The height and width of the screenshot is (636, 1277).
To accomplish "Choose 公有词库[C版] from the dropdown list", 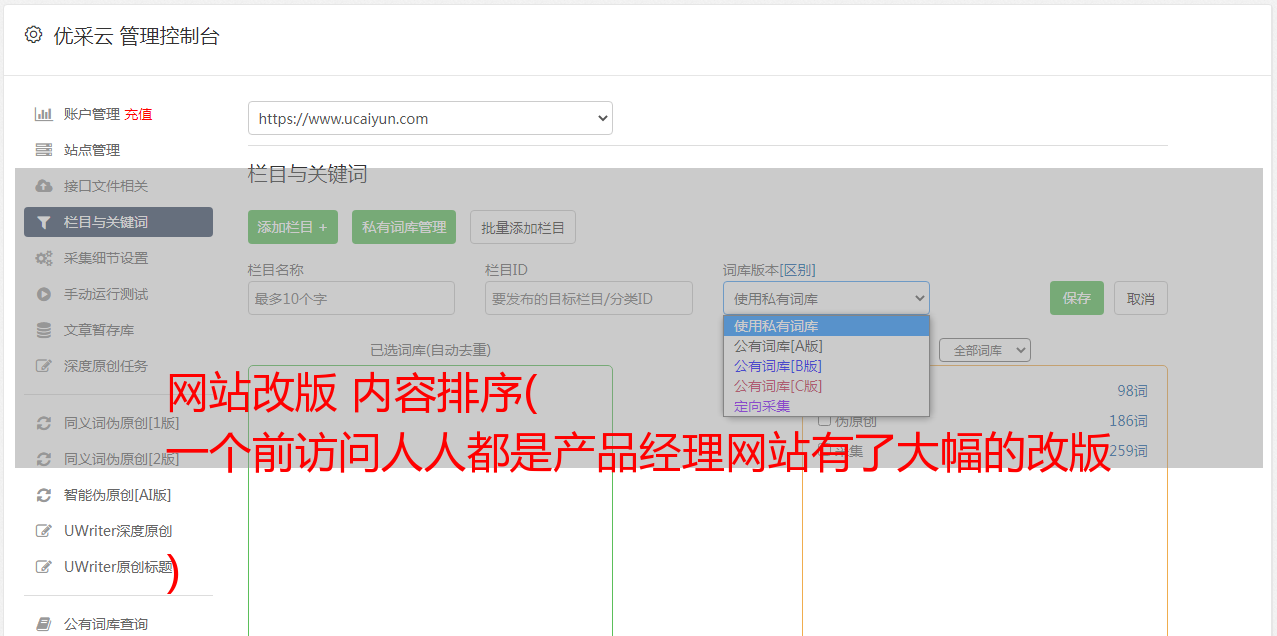I will (826, 386).
